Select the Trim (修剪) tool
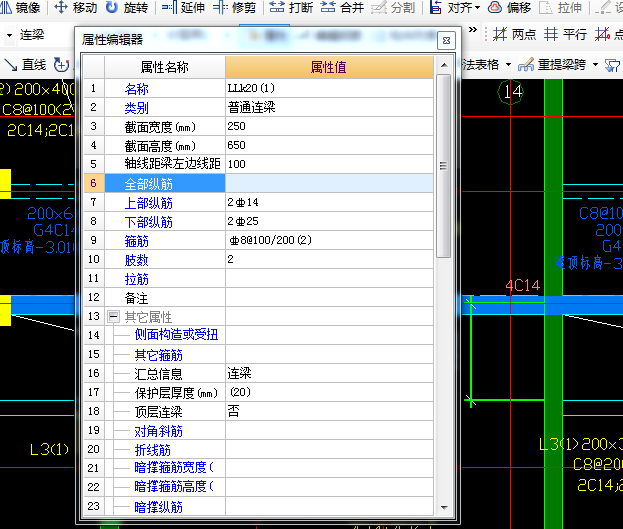The image size is (623, 529). (234, 8)
